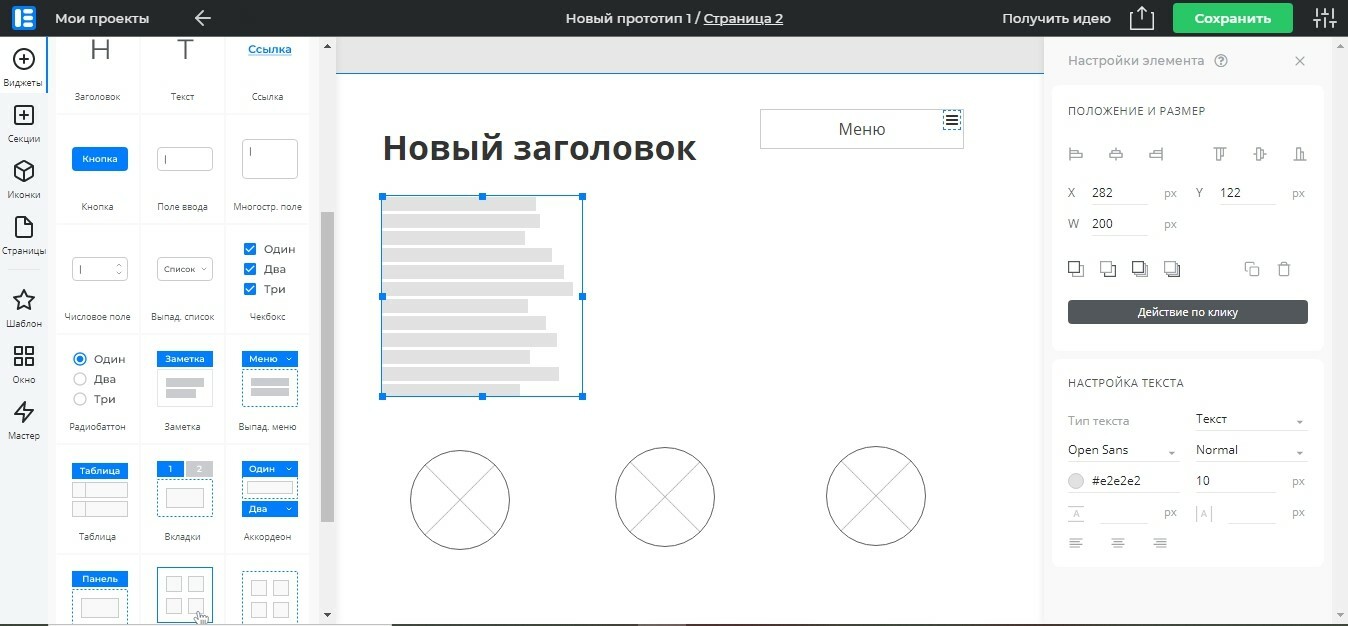1348x626 pixels.
Task: Click the Y position field
Action: click(1246, 193)
